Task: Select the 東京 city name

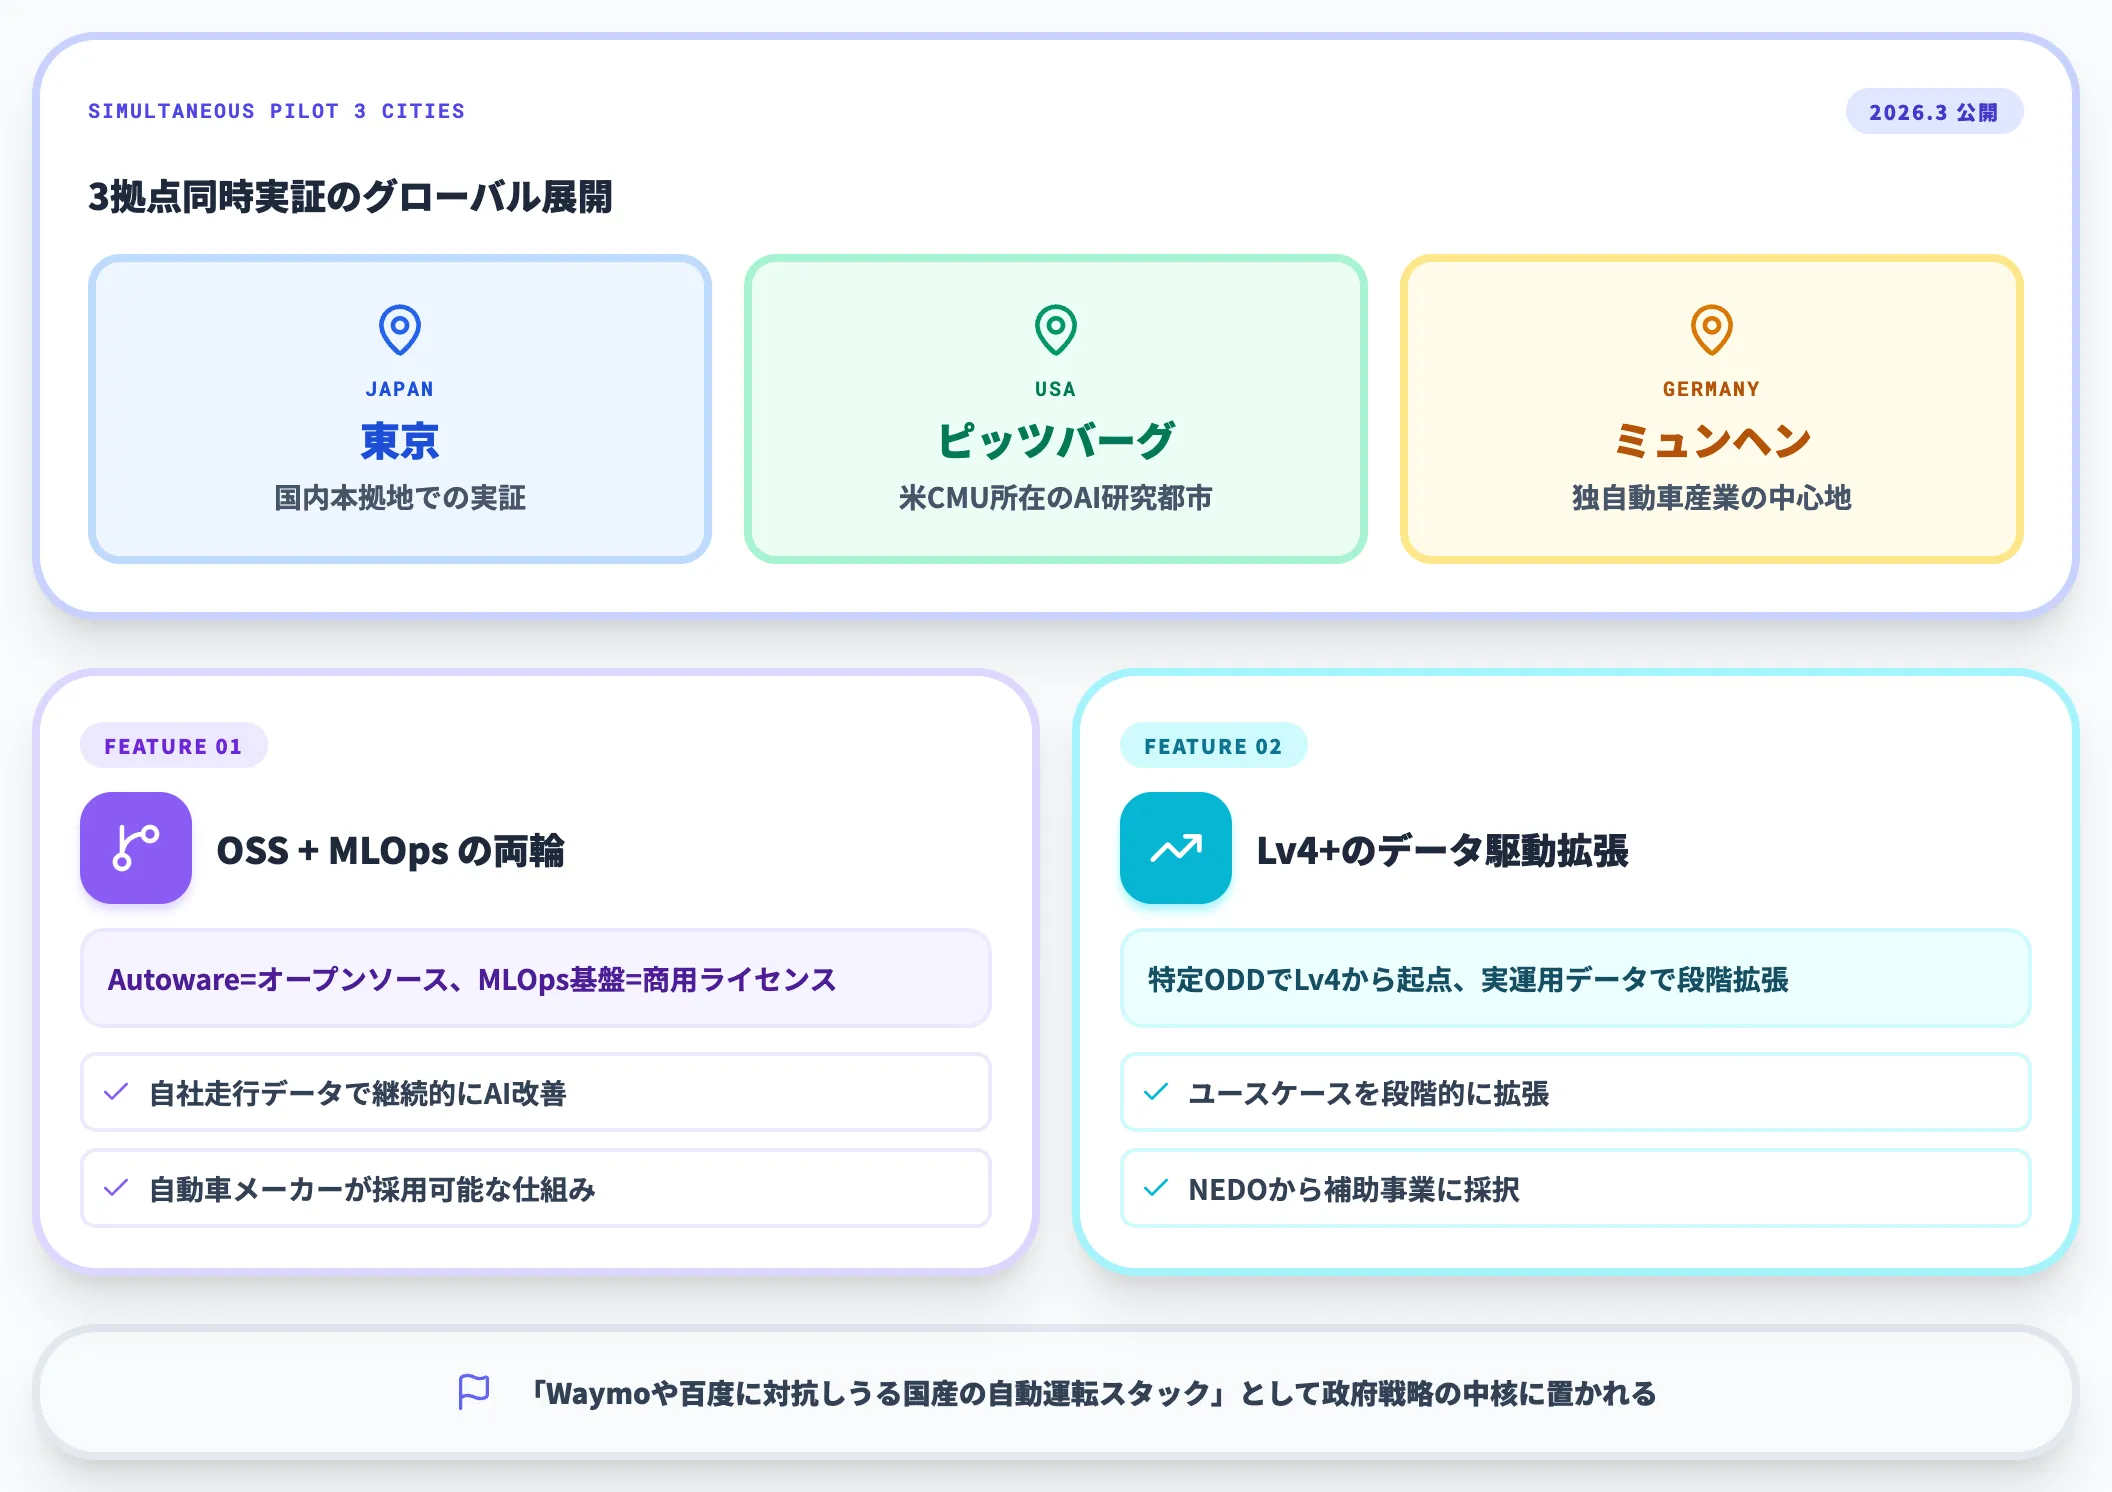Action: 400,441
